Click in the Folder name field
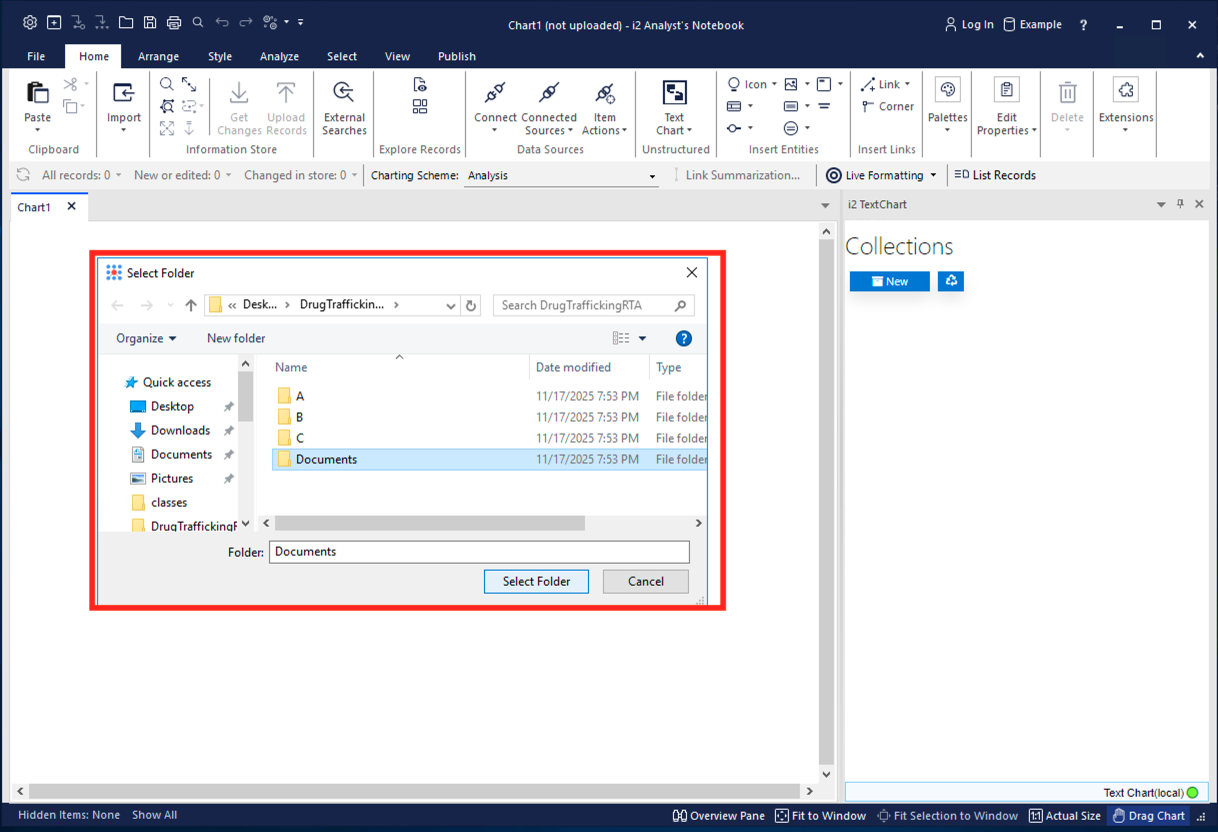This screenshot has height=832, width=1218. tap(479, 552)
